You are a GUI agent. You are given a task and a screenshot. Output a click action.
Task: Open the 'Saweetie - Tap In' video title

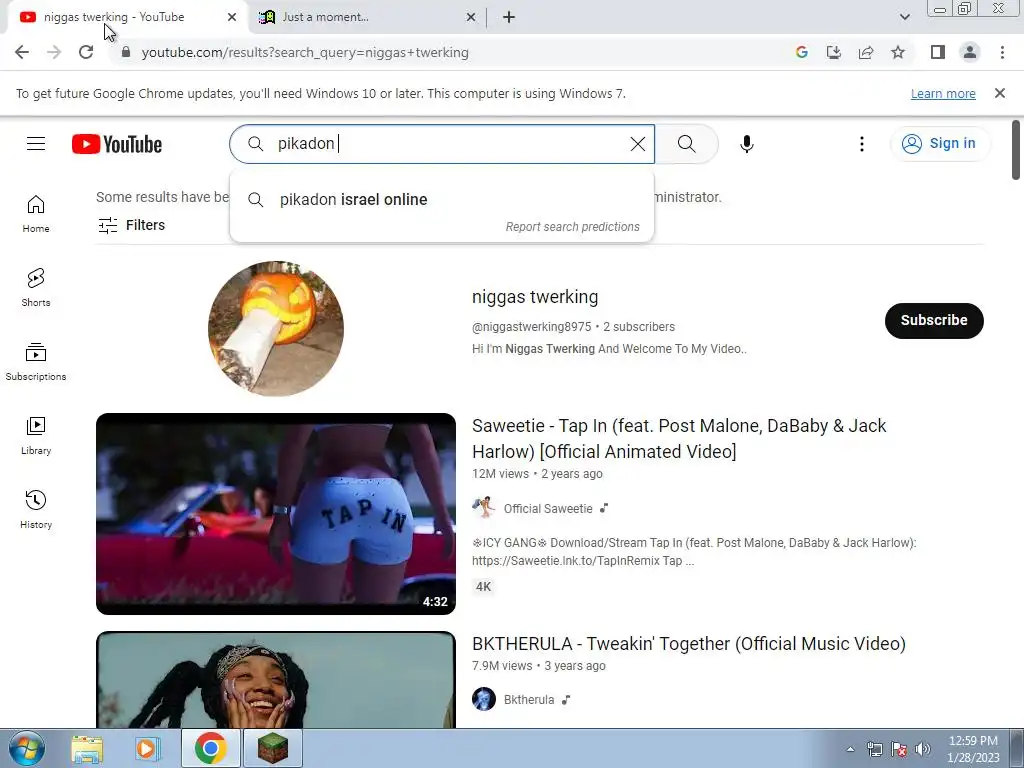click(x=679, y=439)
